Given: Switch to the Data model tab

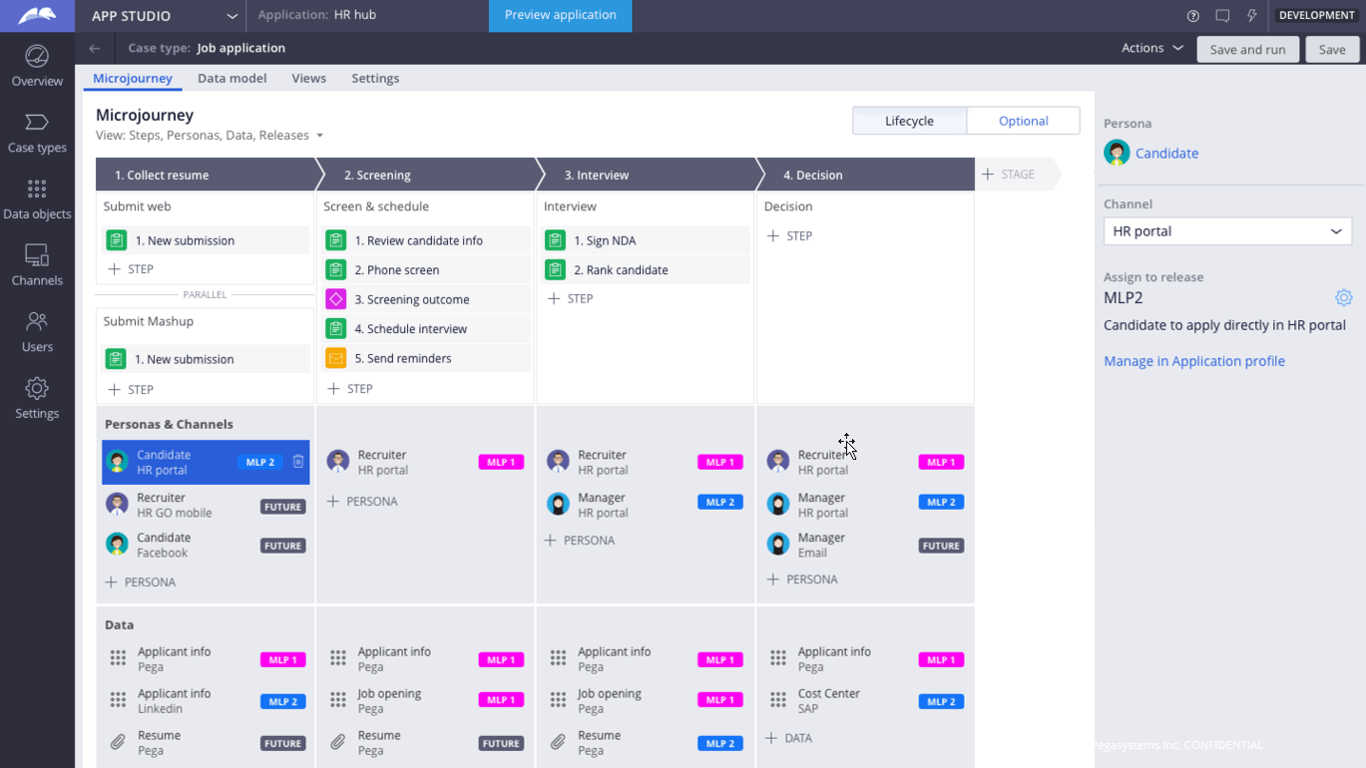Looking at the screenshot, I should 232,78.
